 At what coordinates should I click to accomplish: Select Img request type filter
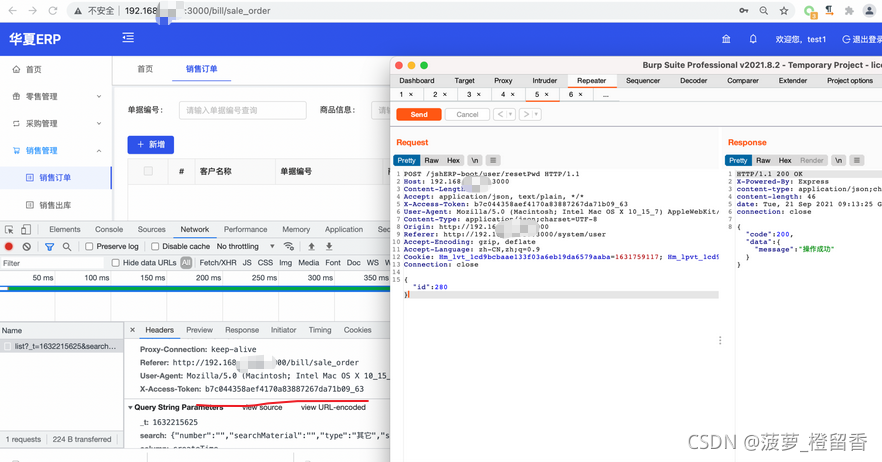(x=286, y=263)
